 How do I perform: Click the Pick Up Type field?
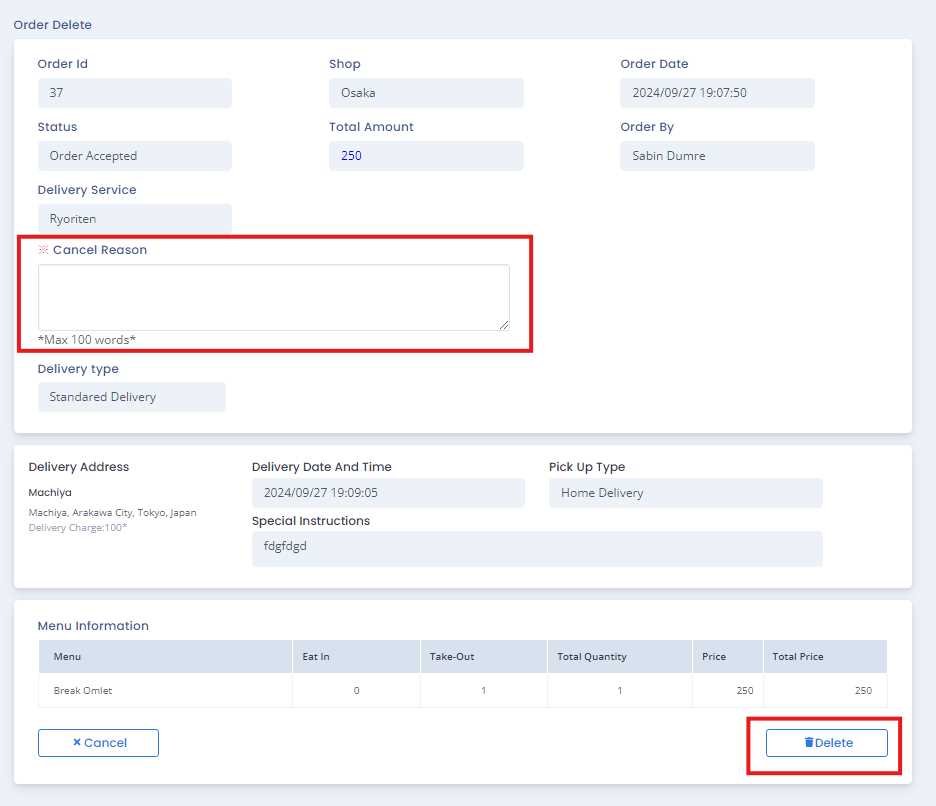685,493
